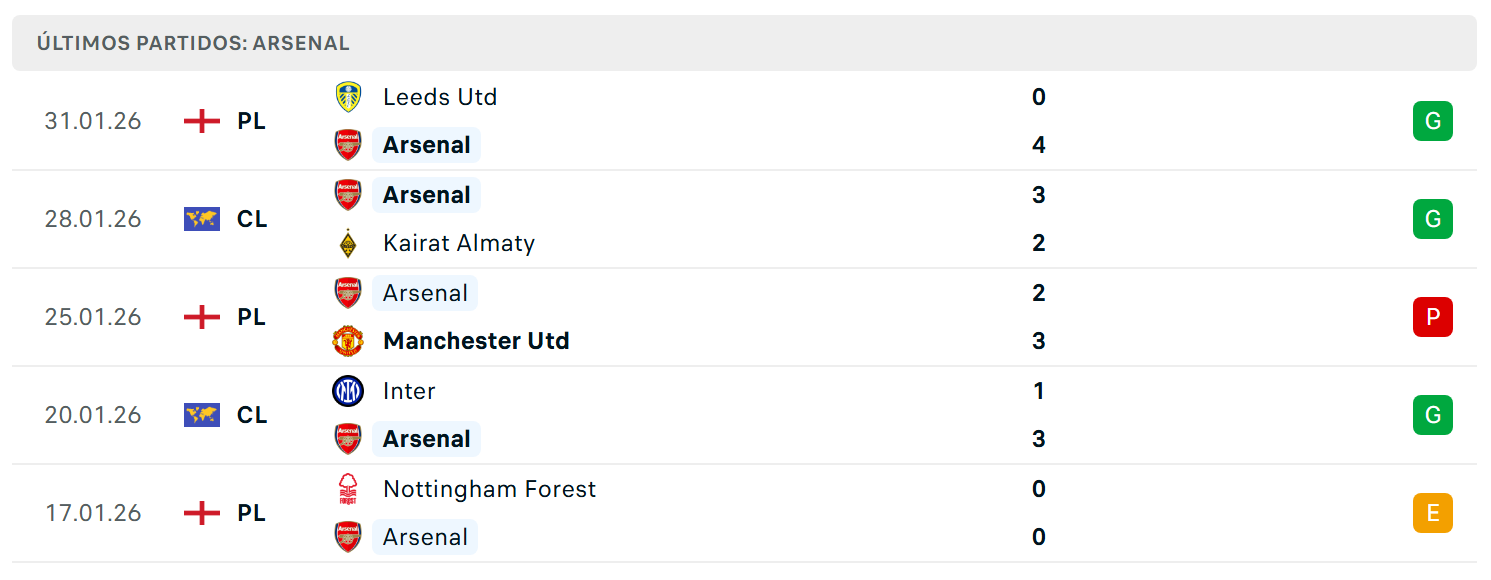Click England flag icon on 17.01.26 row
Screen dimensions: 1491x580
[202, 513]
